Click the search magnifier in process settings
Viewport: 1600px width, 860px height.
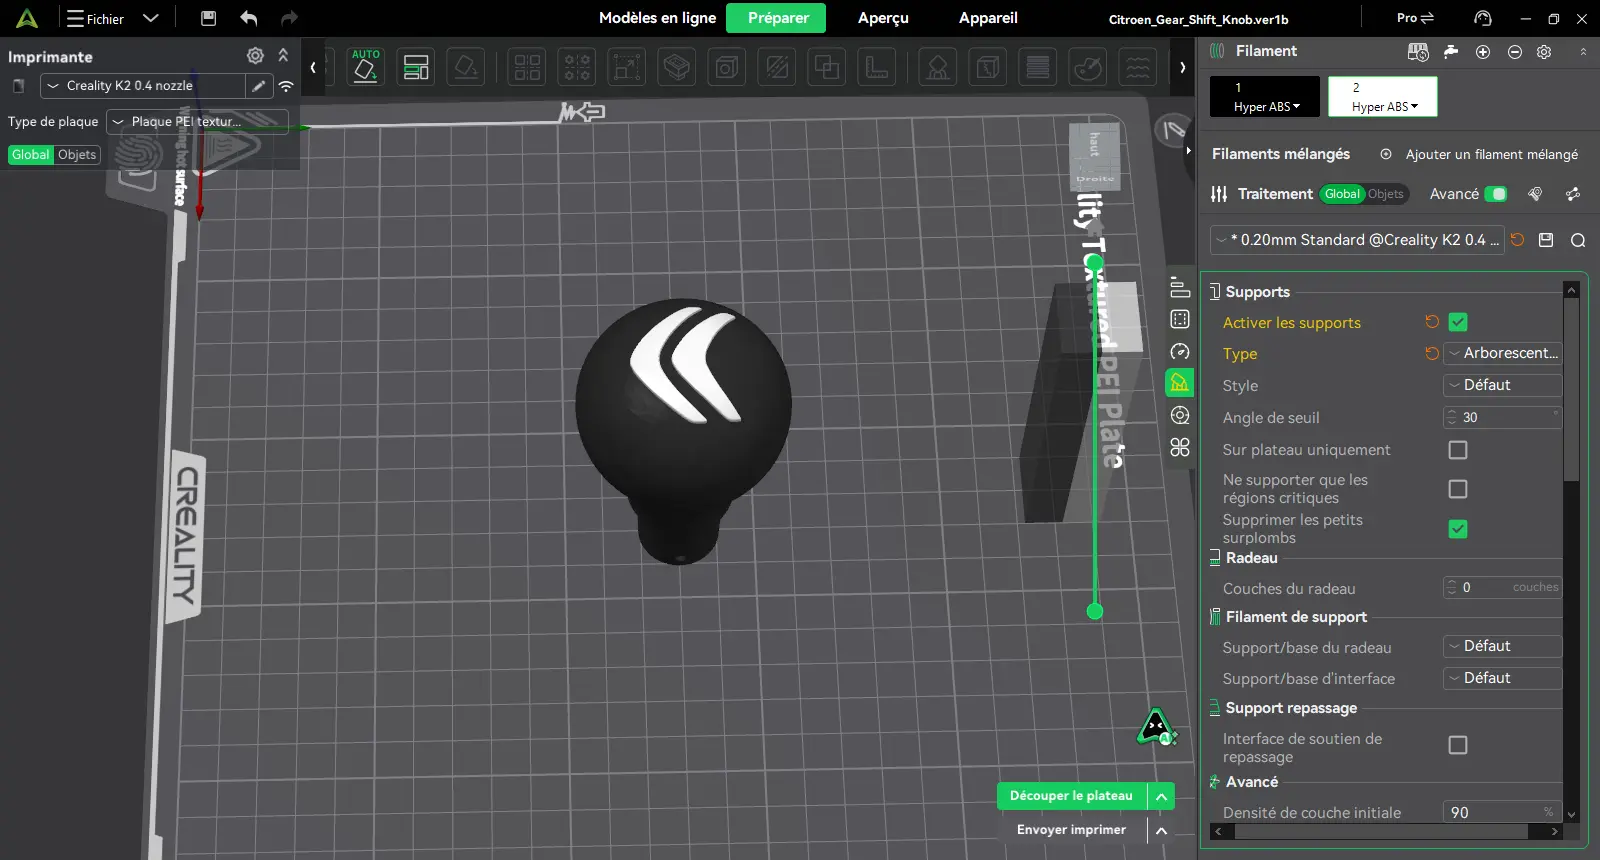[1578, 240]
